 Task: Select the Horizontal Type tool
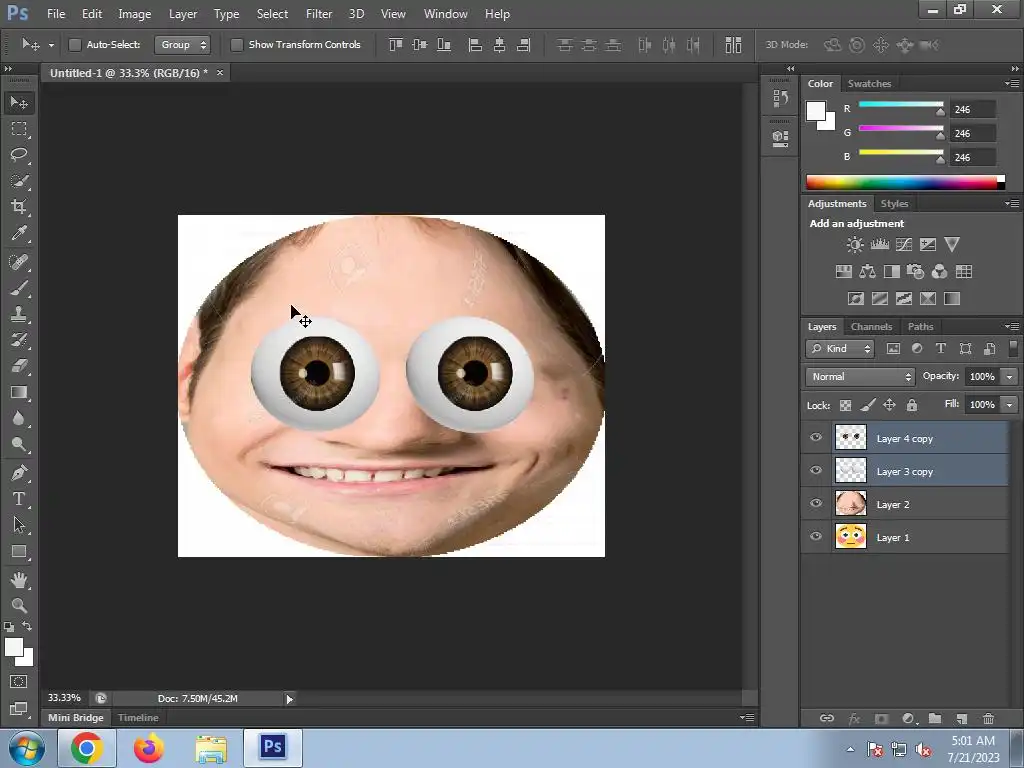(x=19, y=499)
